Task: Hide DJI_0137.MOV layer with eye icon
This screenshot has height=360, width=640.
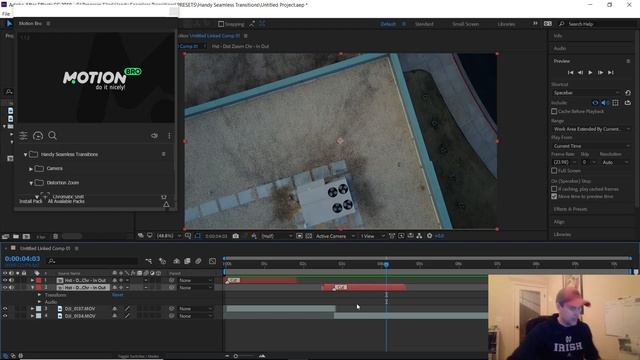Action: tap(5, 309)
